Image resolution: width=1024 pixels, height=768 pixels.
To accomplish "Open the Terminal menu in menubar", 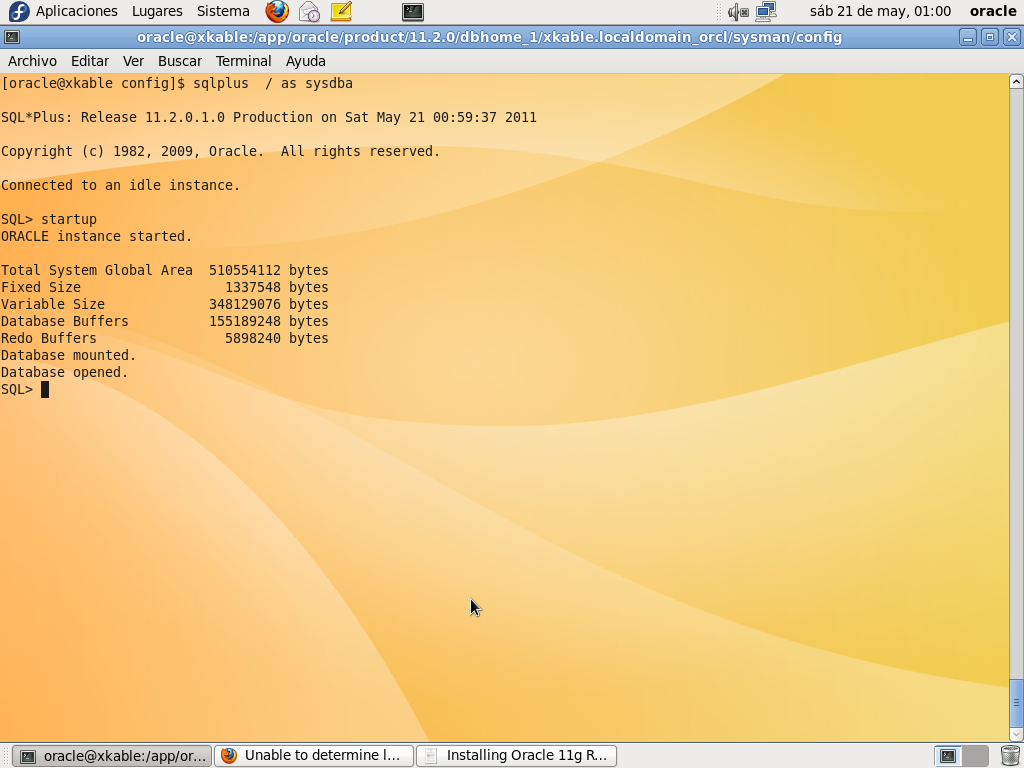I will click(243, 61).
